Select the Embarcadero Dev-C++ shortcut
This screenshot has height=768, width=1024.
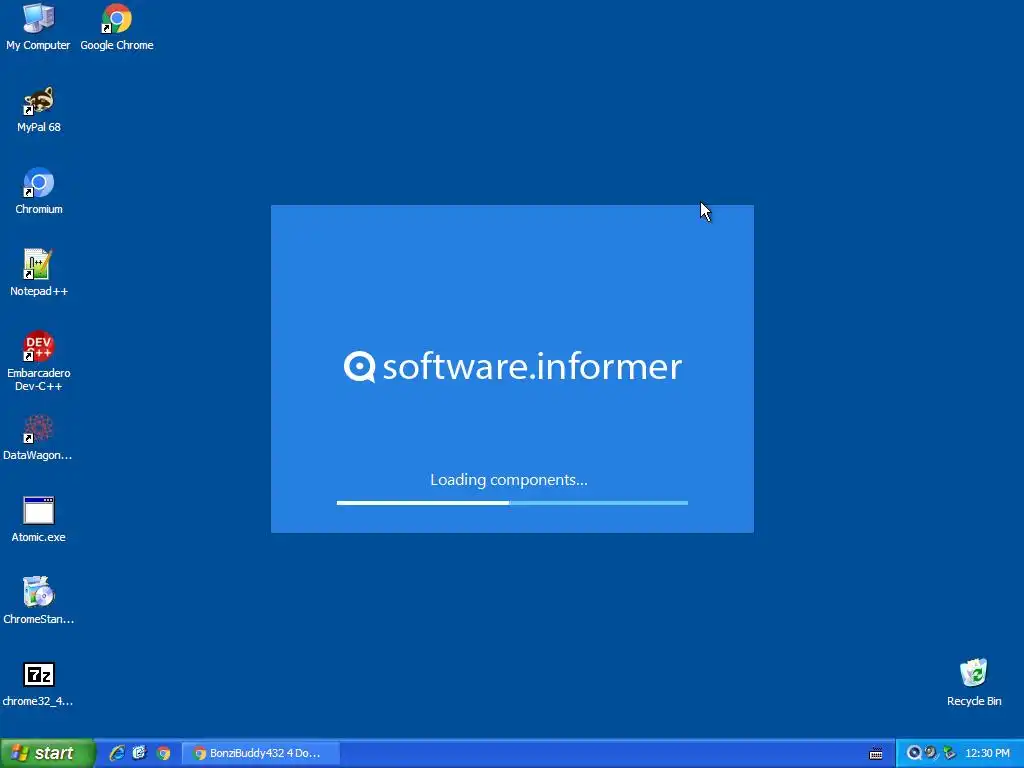coord(39,361)
